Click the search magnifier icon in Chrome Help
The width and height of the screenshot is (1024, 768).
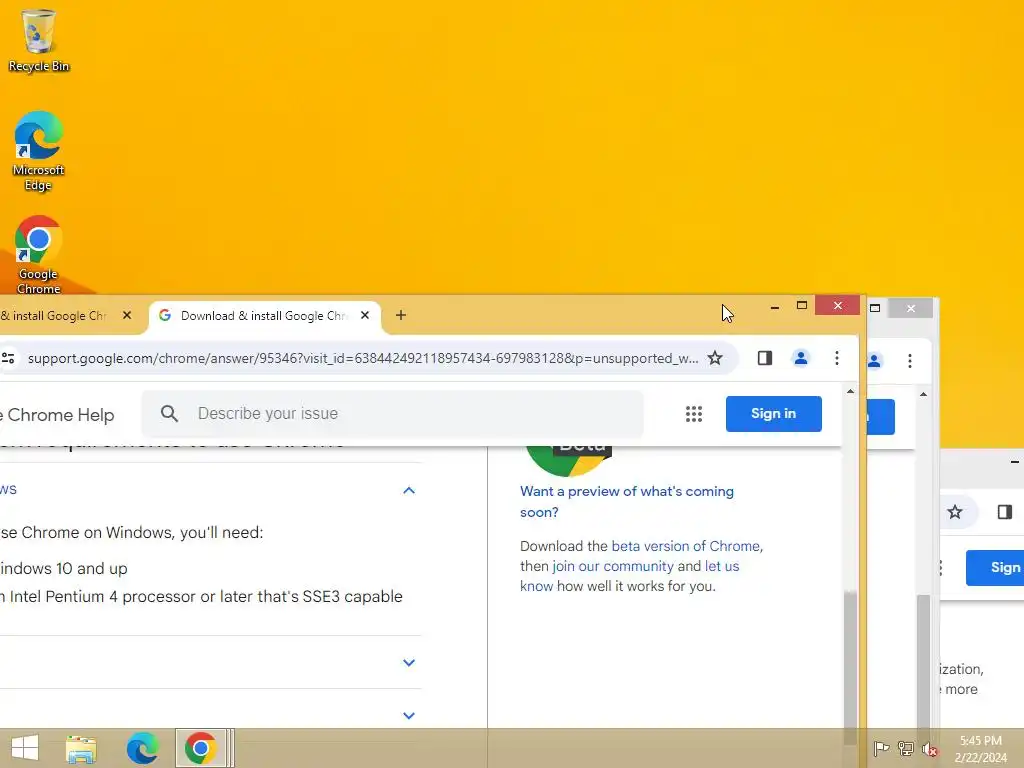click(169, 413)
